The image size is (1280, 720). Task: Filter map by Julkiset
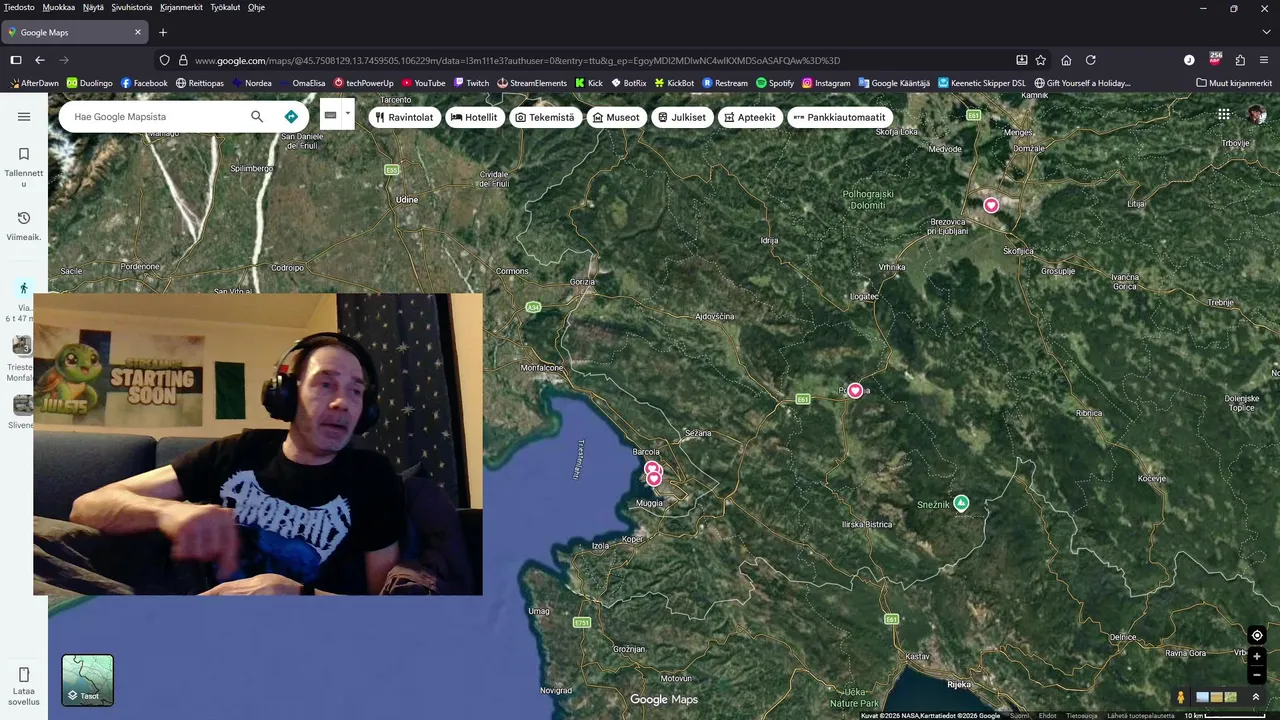(x=682, y=117)
